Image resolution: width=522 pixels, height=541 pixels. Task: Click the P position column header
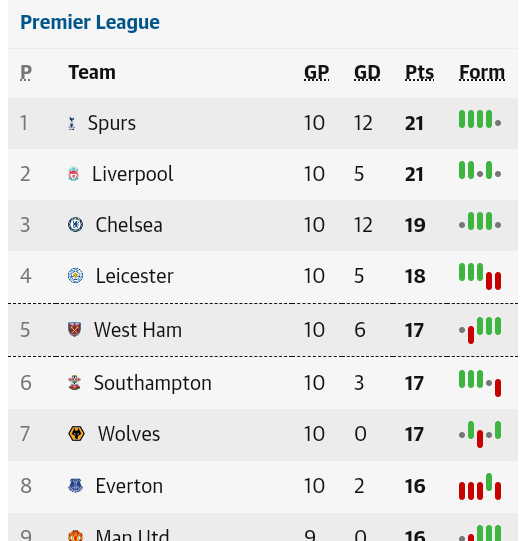26,72
